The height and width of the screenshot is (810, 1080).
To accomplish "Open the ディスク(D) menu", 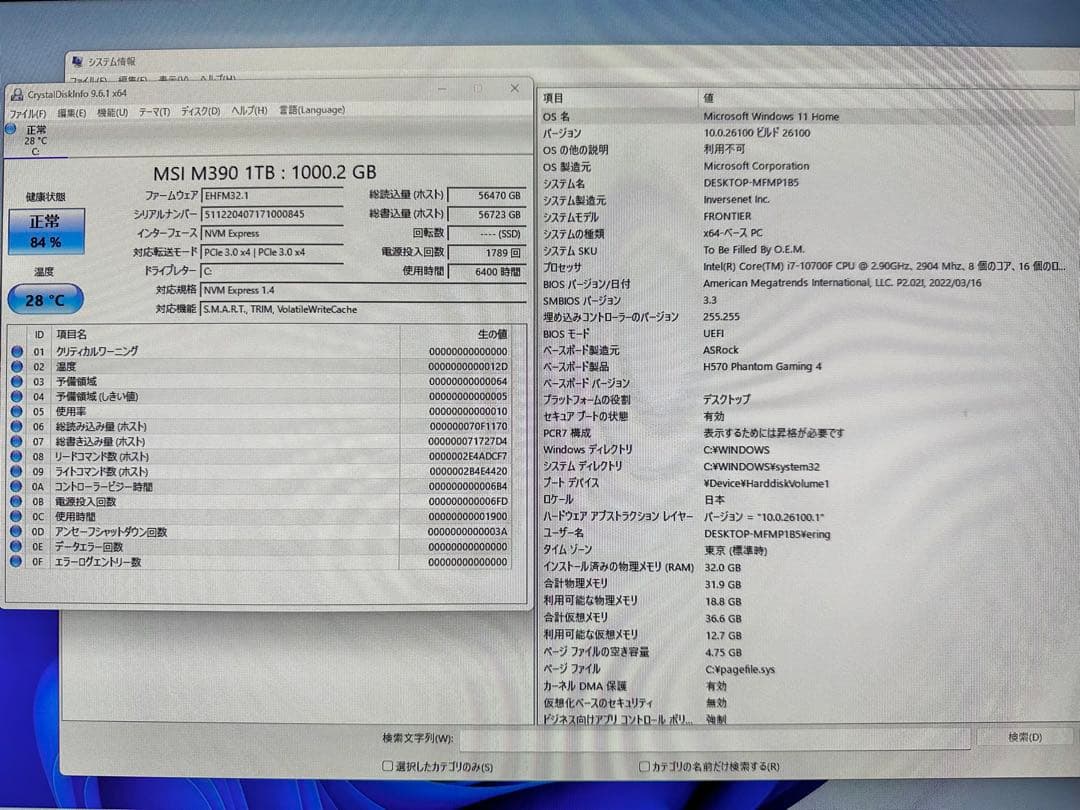I will (x=199, y=110).
